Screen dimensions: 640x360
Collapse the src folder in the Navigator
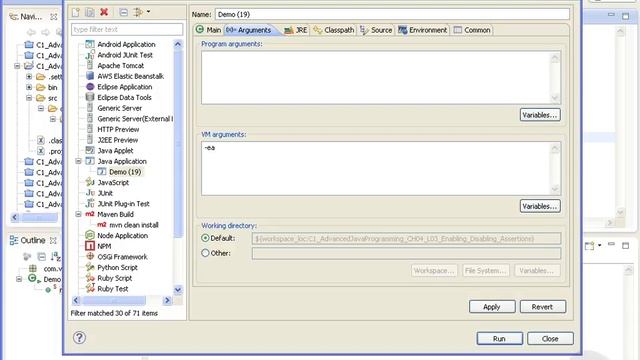[x=29, y=98]
